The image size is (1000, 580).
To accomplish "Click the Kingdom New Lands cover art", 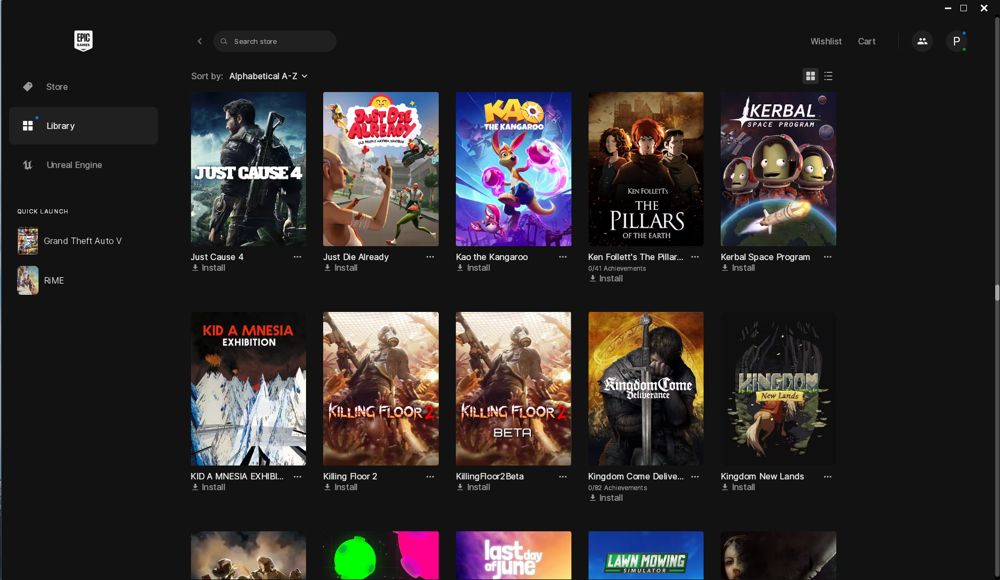I will click(x=778, y=389).
